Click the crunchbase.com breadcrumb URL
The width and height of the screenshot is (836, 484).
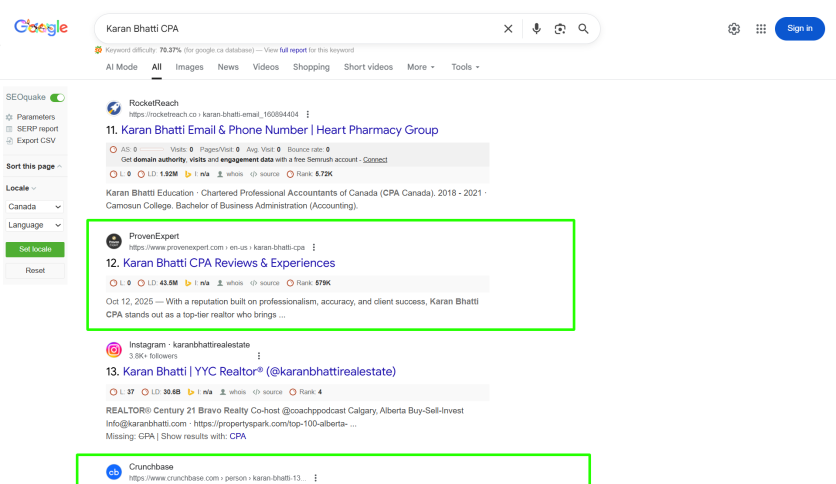point(218,478)
